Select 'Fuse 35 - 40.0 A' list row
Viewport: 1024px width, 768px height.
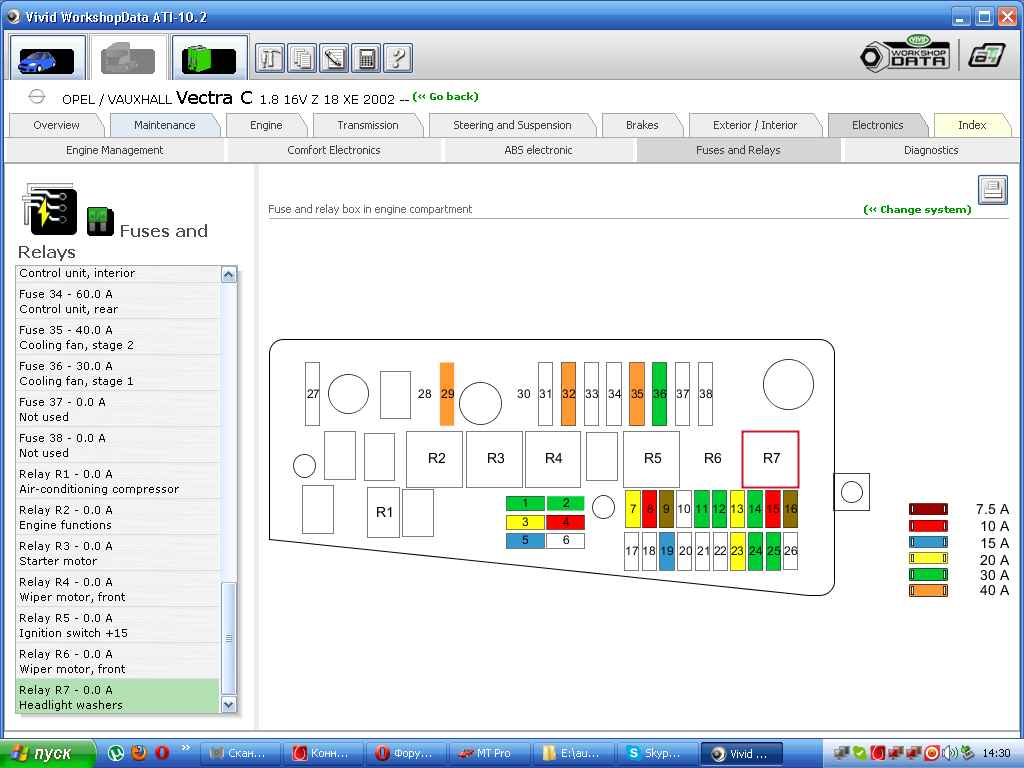point(118,338)
